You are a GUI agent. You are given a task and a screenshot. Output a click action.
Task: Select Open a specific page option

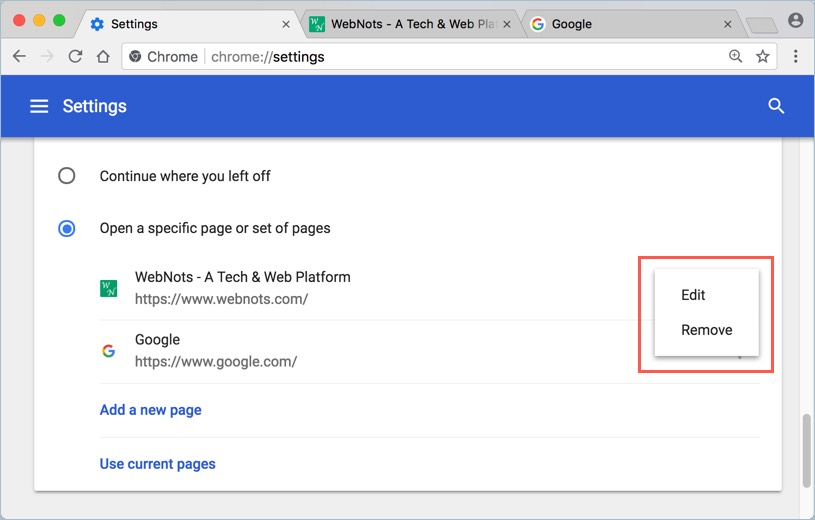click(67, 228)
